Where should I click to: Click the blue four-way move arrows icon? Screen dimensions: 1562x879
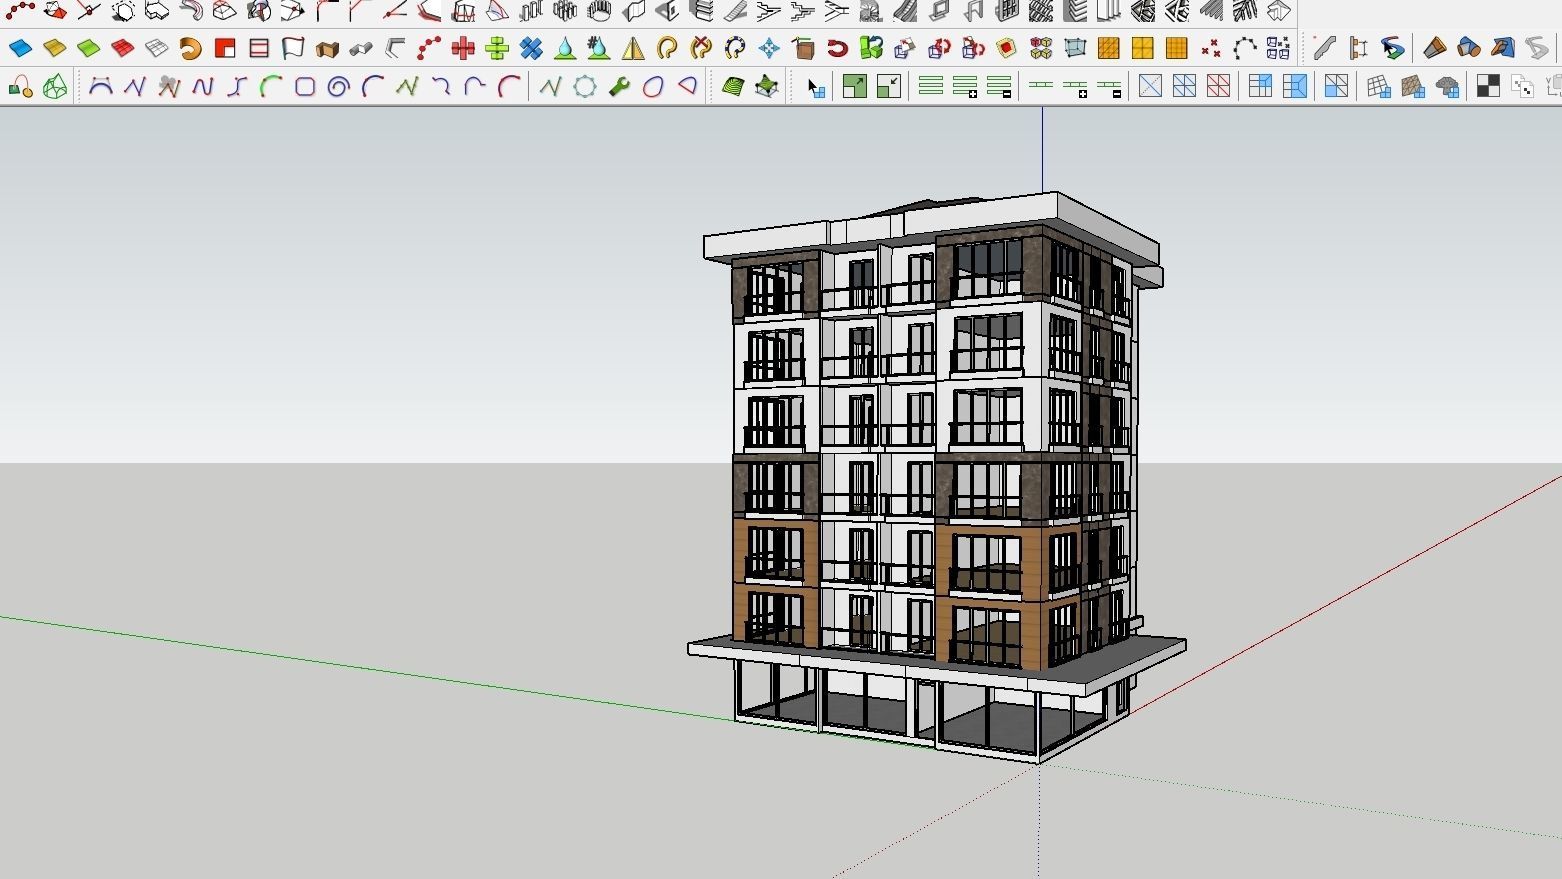pyautogui.click(x=769, y=48)
